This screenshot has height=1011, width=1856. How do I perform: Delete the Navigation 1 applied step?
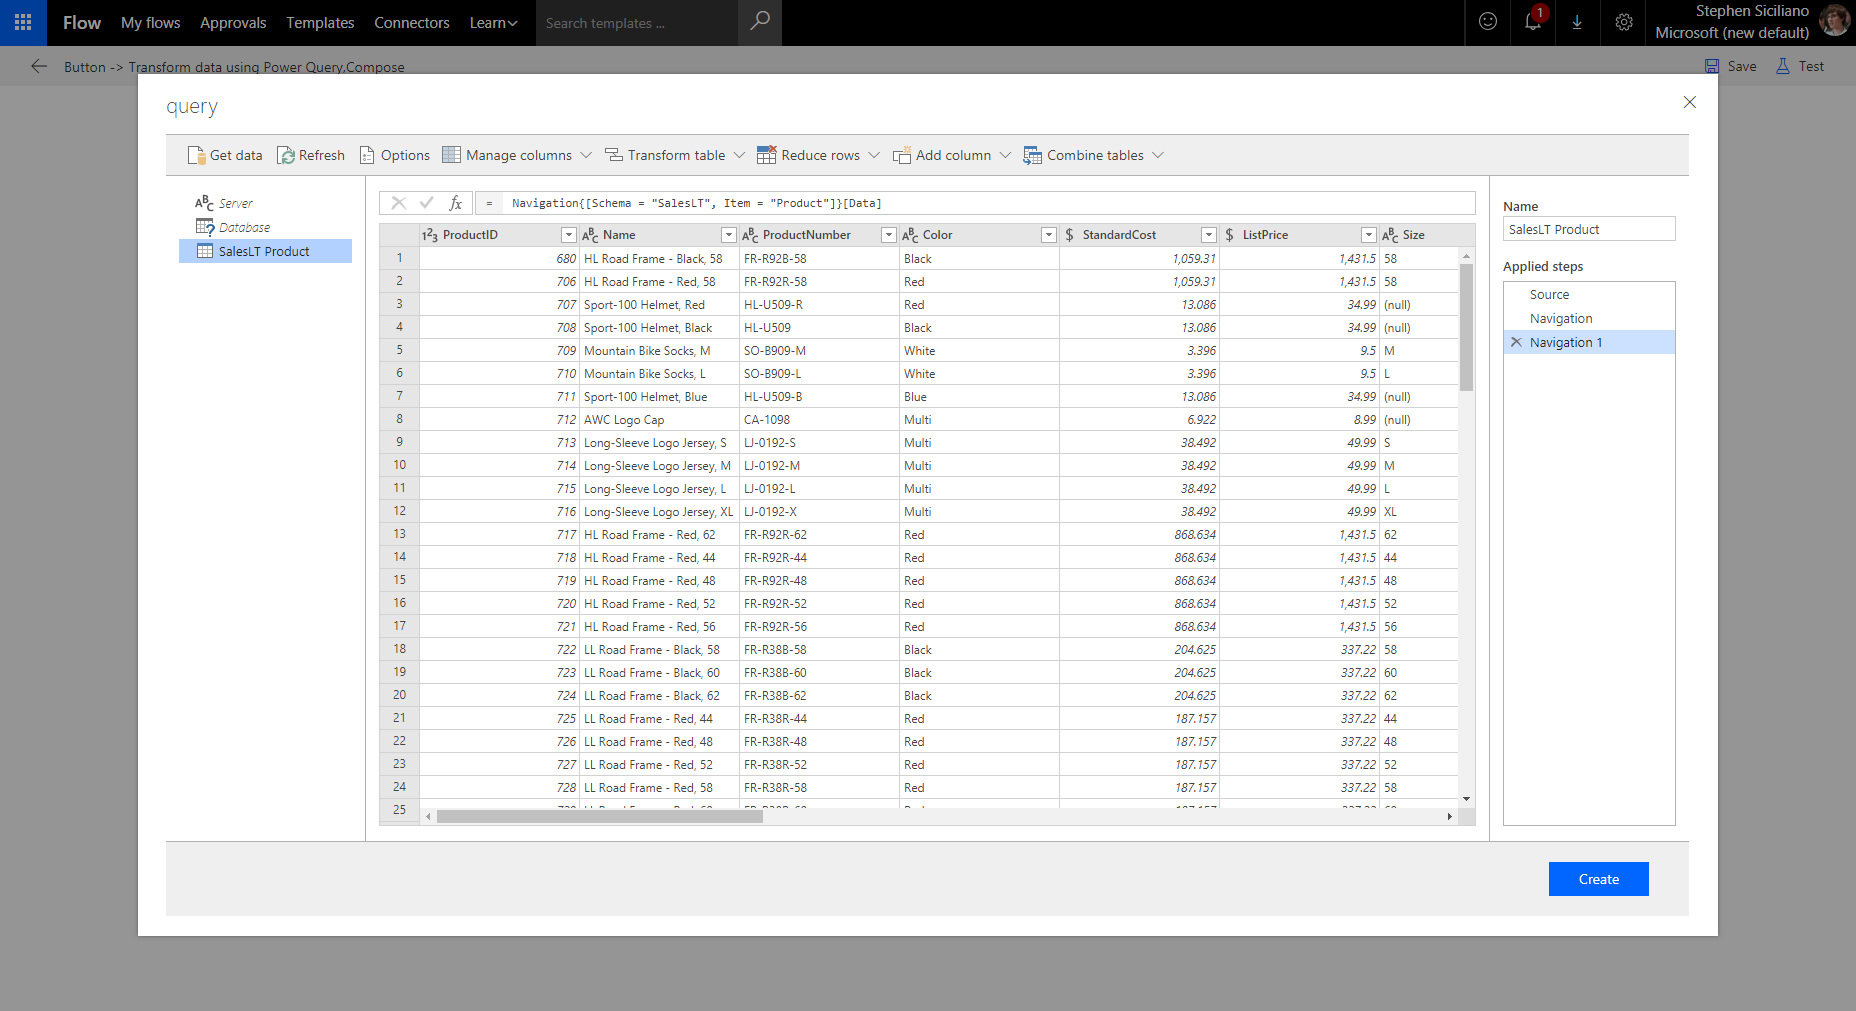coord(1516,342)
